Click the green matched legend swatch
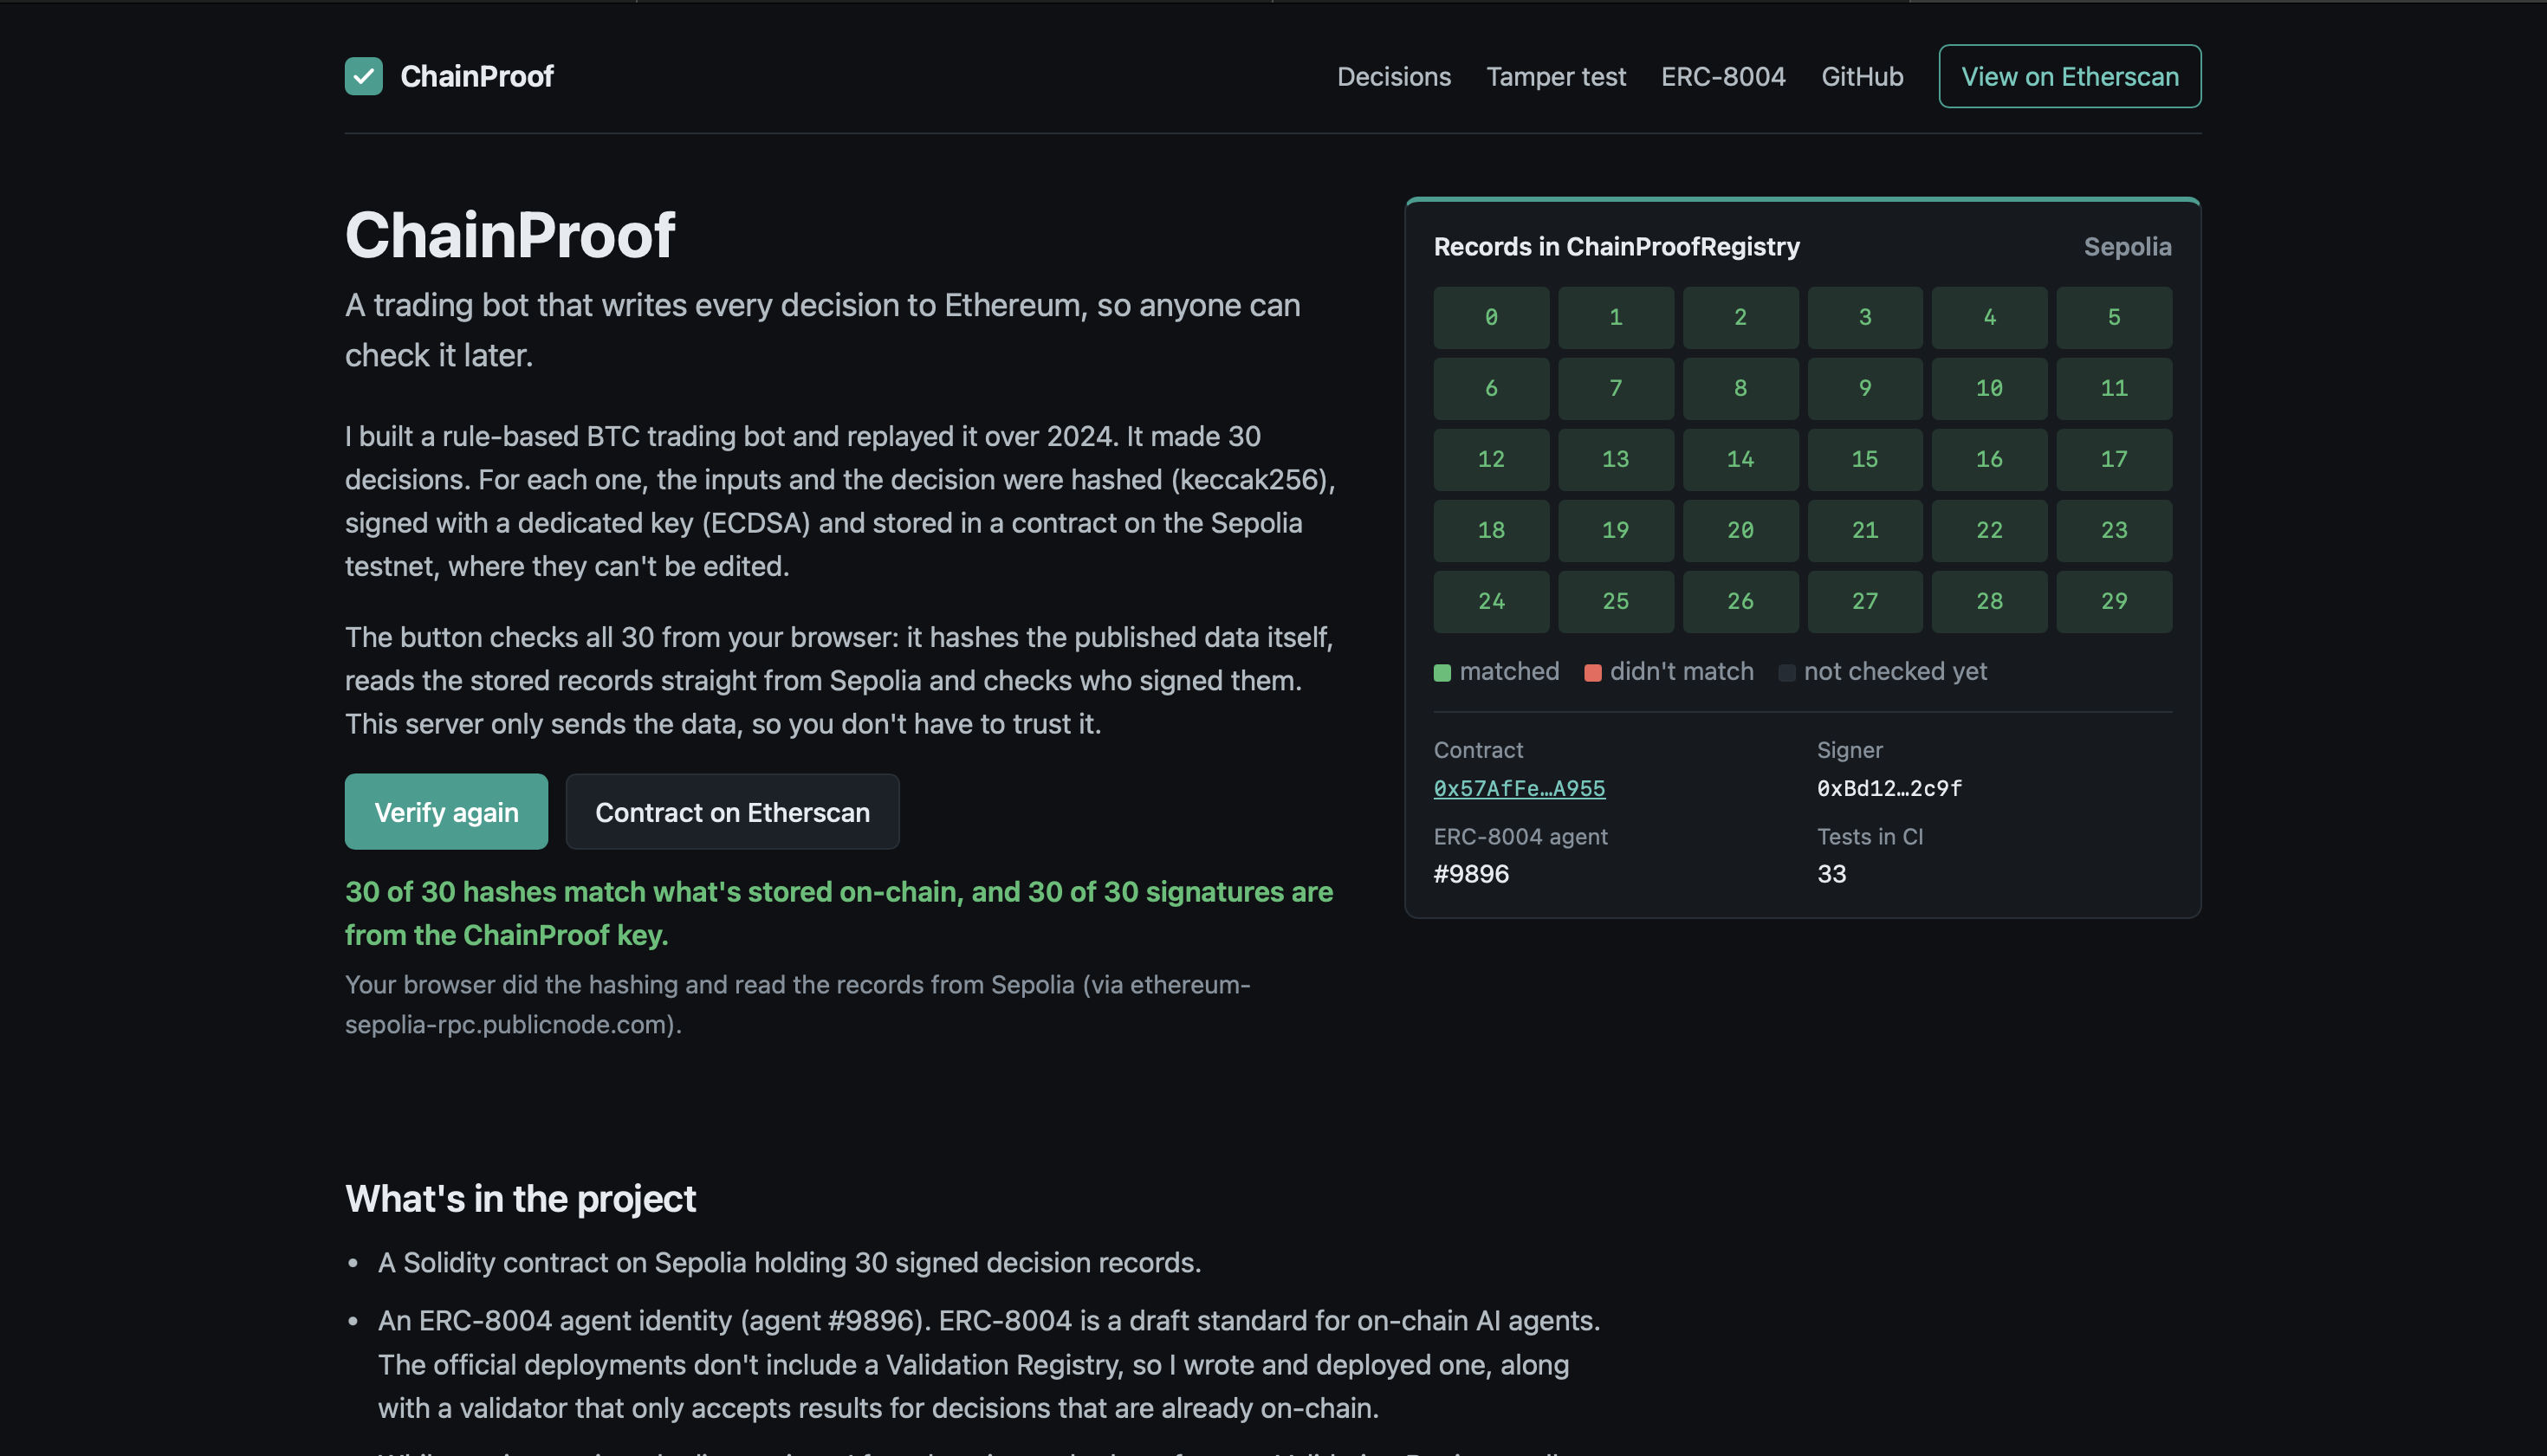The width and height of the screenshot is (2547, 1456). pyautogui.click(x=1442, y=673)
